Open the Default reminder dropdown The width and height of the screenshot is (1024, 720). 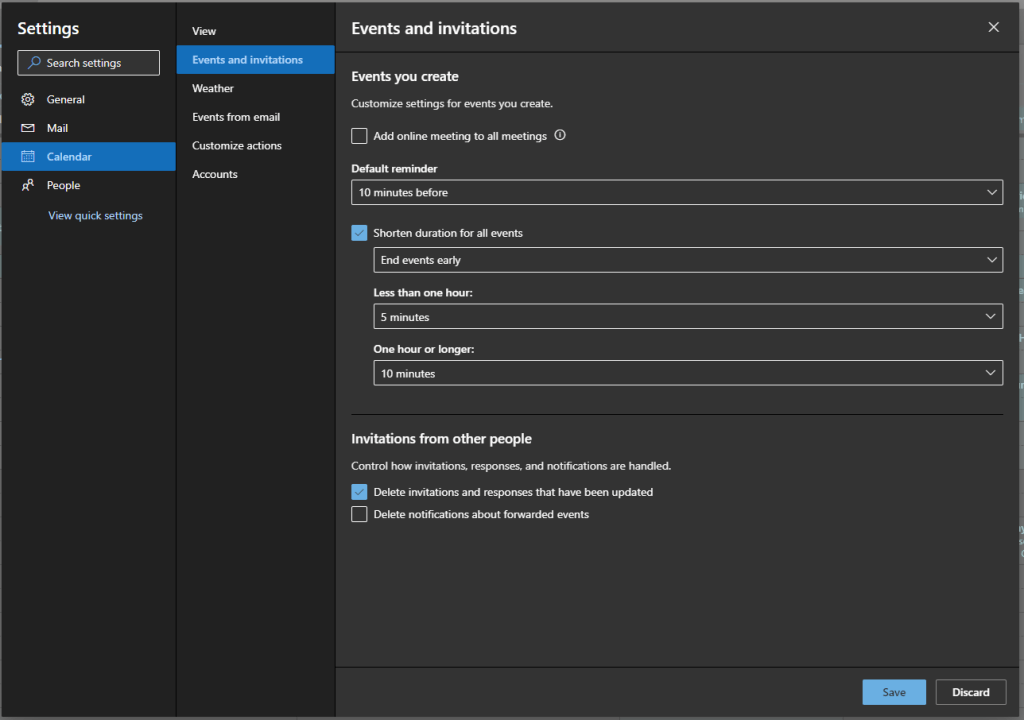point(676,192)
